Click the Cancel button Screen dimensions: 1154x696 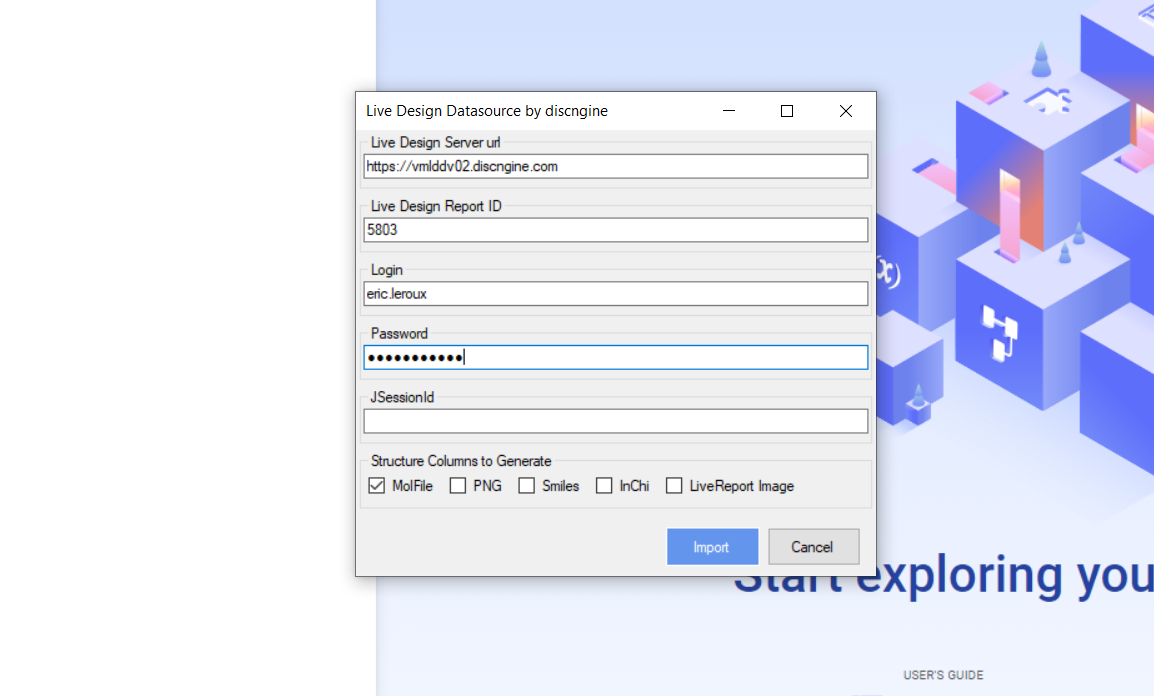point(813,546)
